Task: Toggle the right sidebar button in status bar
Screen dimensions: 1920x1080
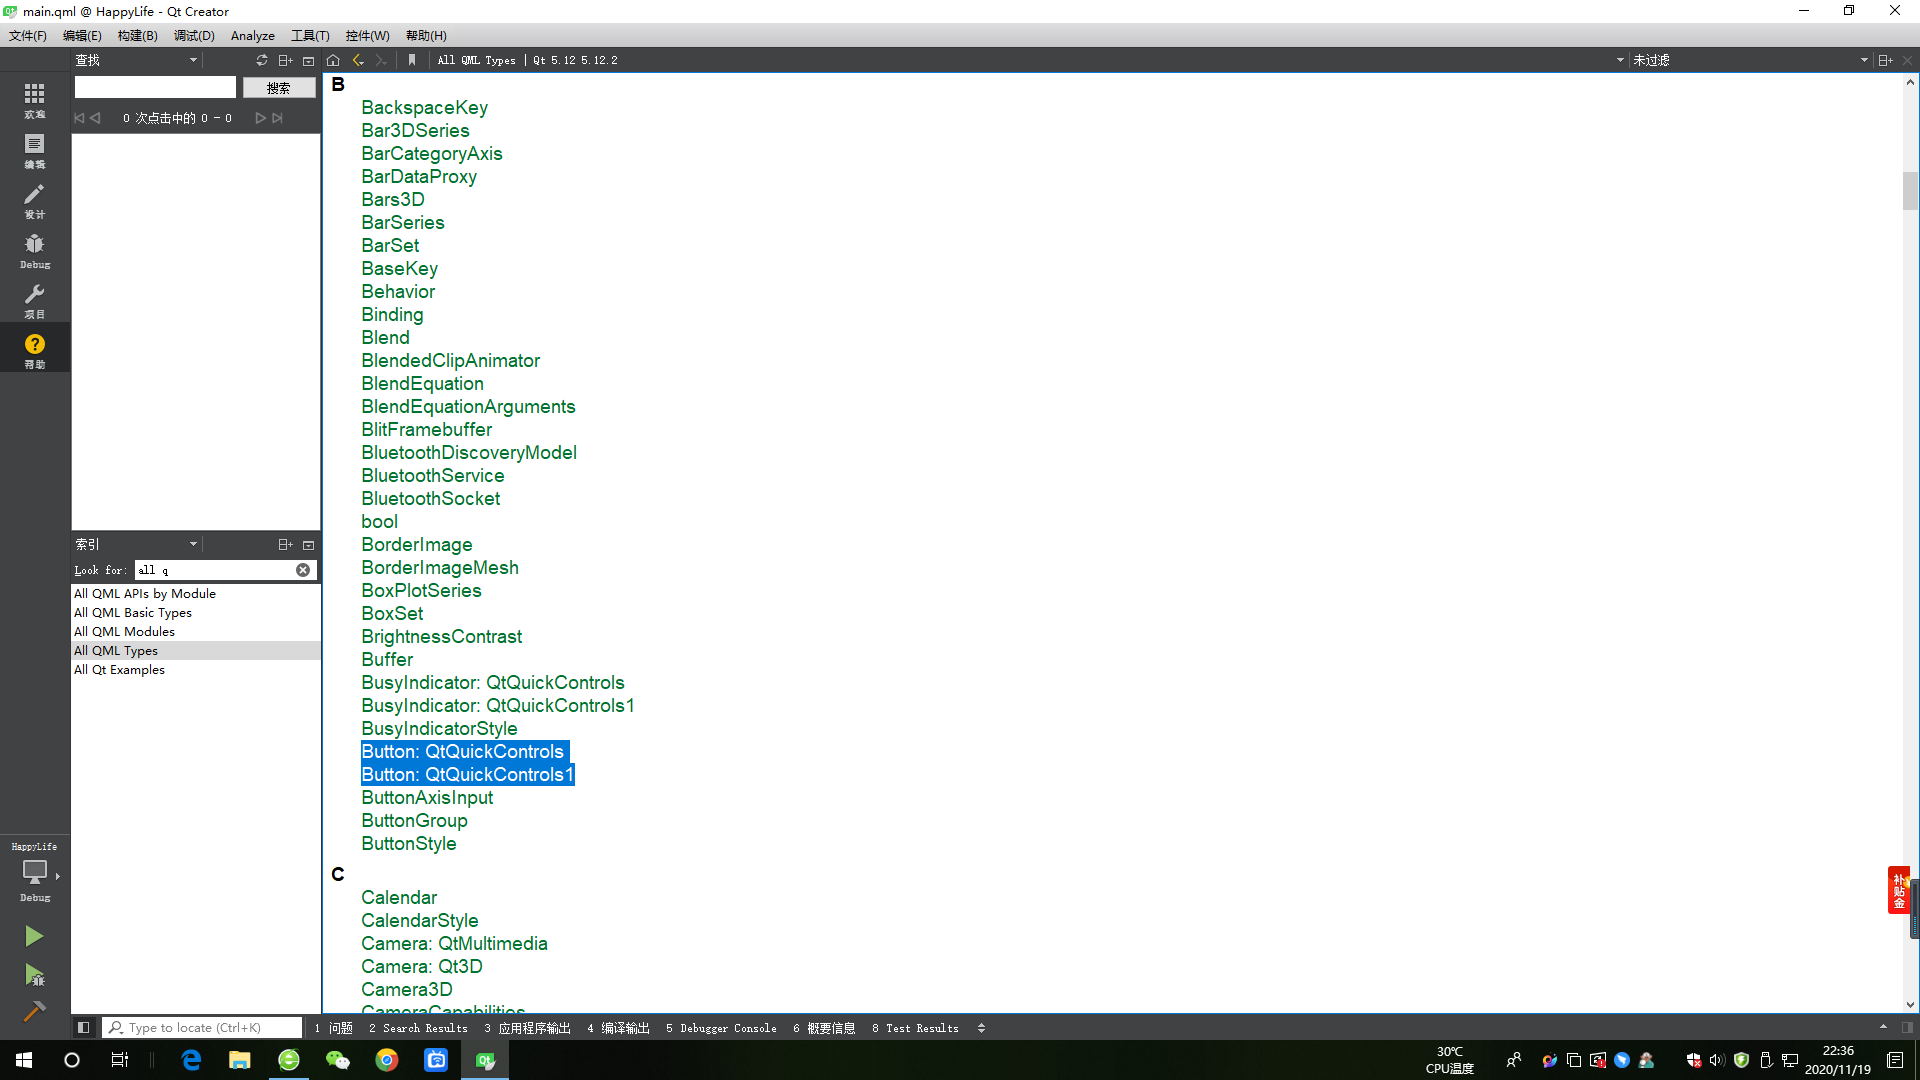Action: (1906, 1027)
